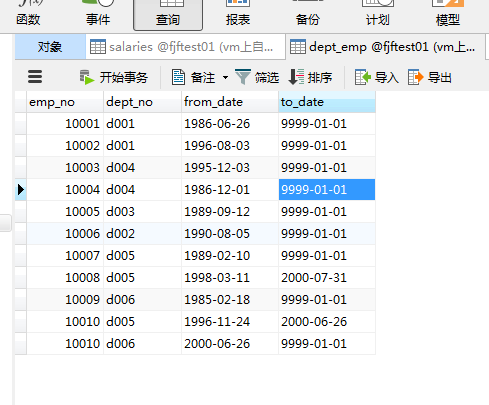Viewport: 489px width, 405px height.
Task: Select the from_date cell 1996-08-03
Action: (230, 146)
